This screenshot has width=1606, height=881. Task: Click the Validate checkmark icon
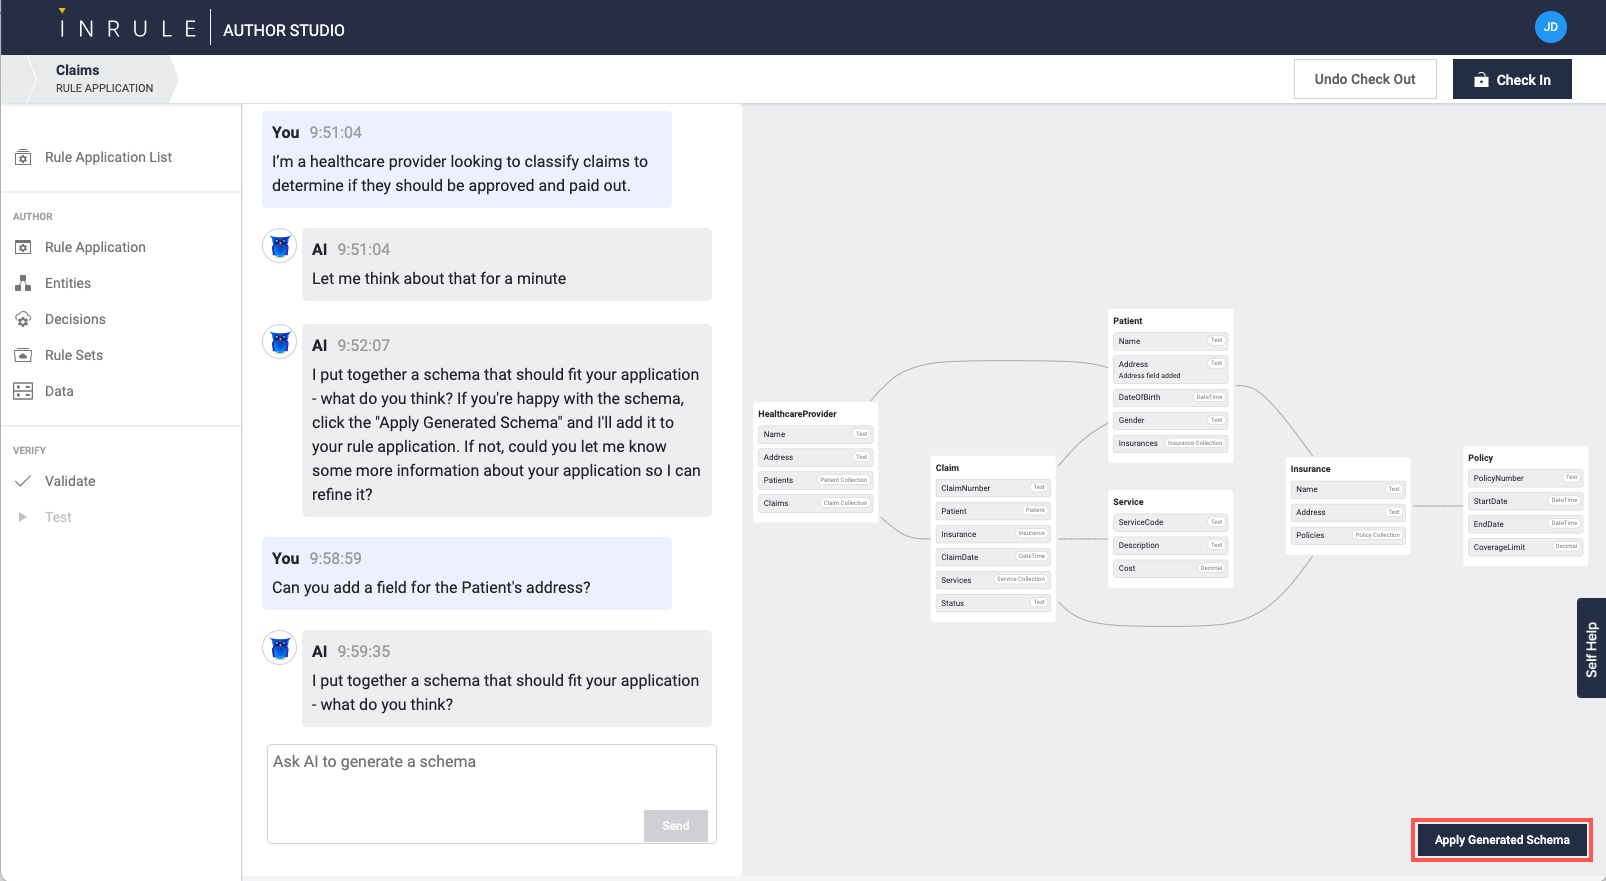tap(23, 481)
